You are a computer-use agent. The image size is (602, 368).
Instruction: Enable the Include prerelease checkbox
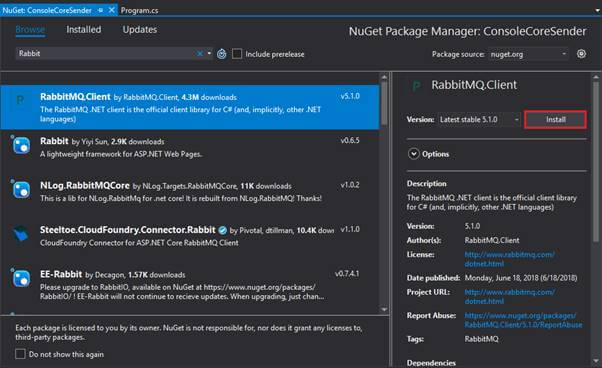click(237, 54)
